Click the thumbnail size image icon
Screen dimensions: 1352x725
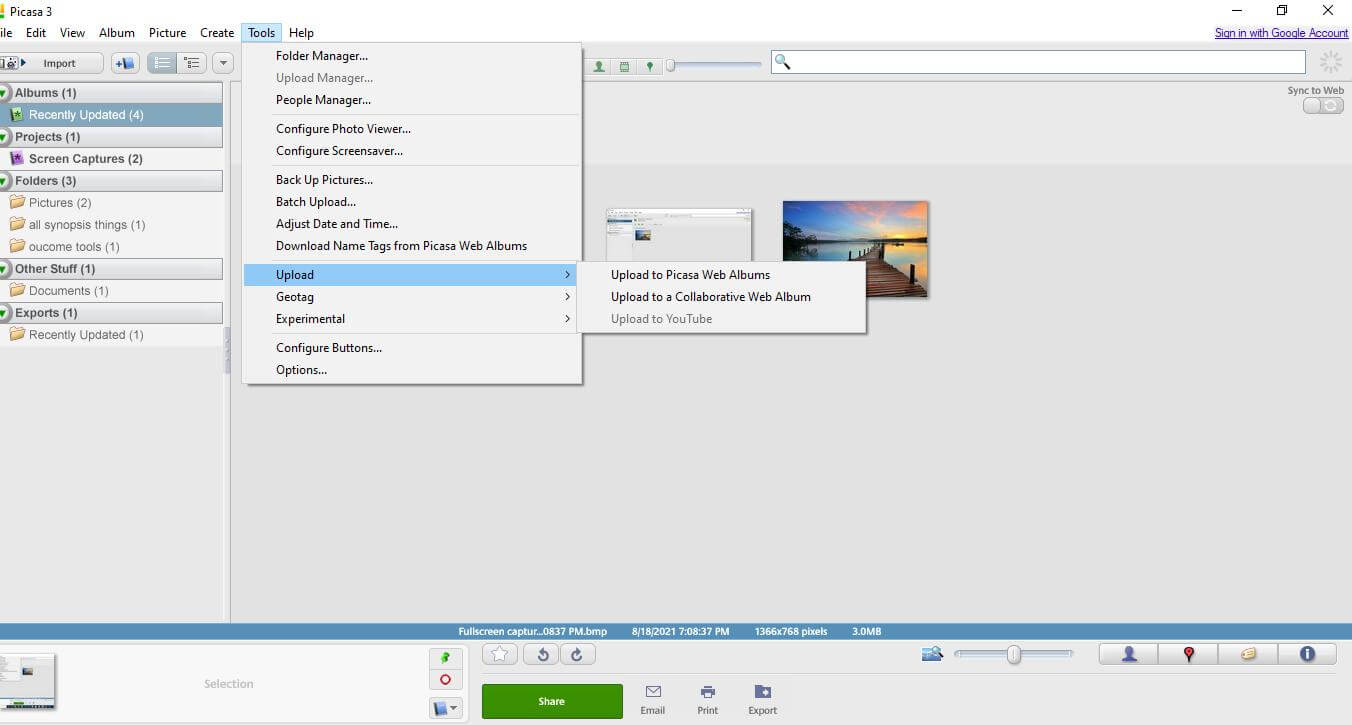(x=933, y=654)
